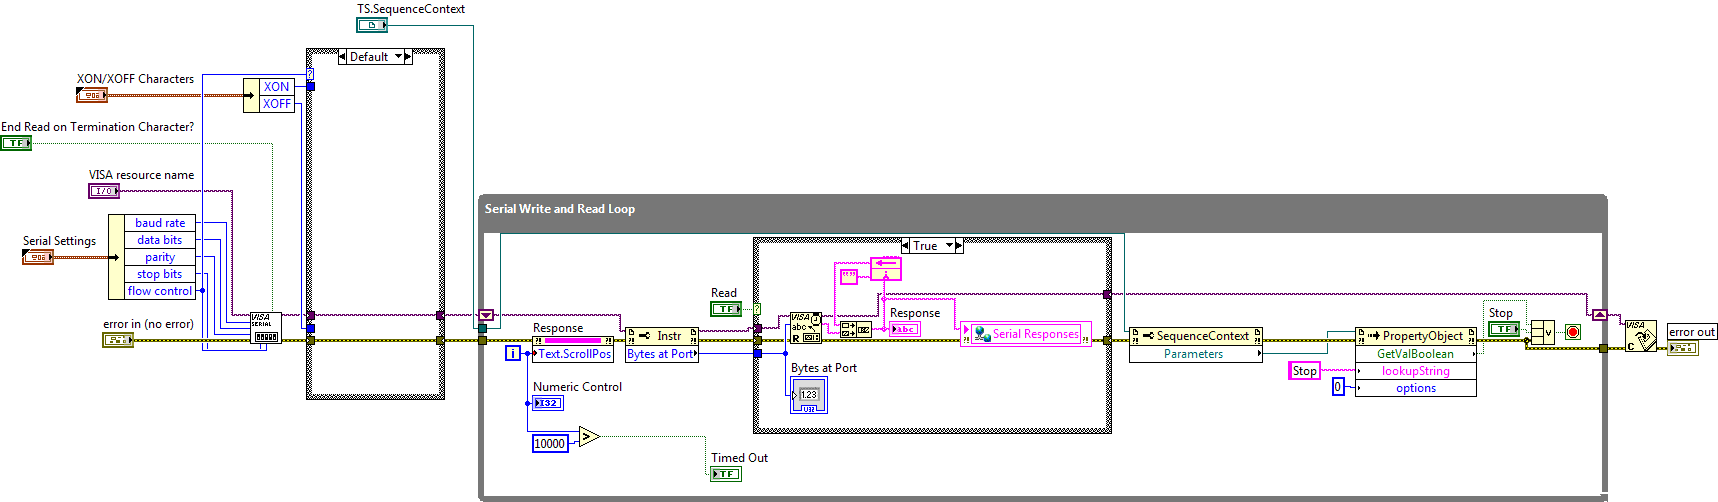Go to previous case of True structure
Viewport: 1718px width, 502px height.
point(905,245)
